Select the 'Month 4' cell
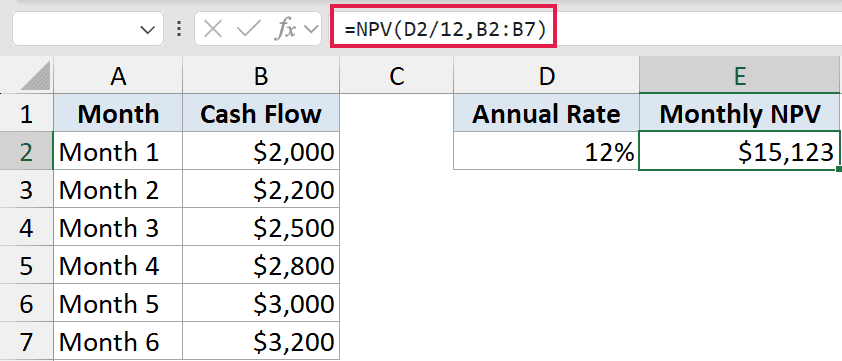 click(x=118, y=266)
